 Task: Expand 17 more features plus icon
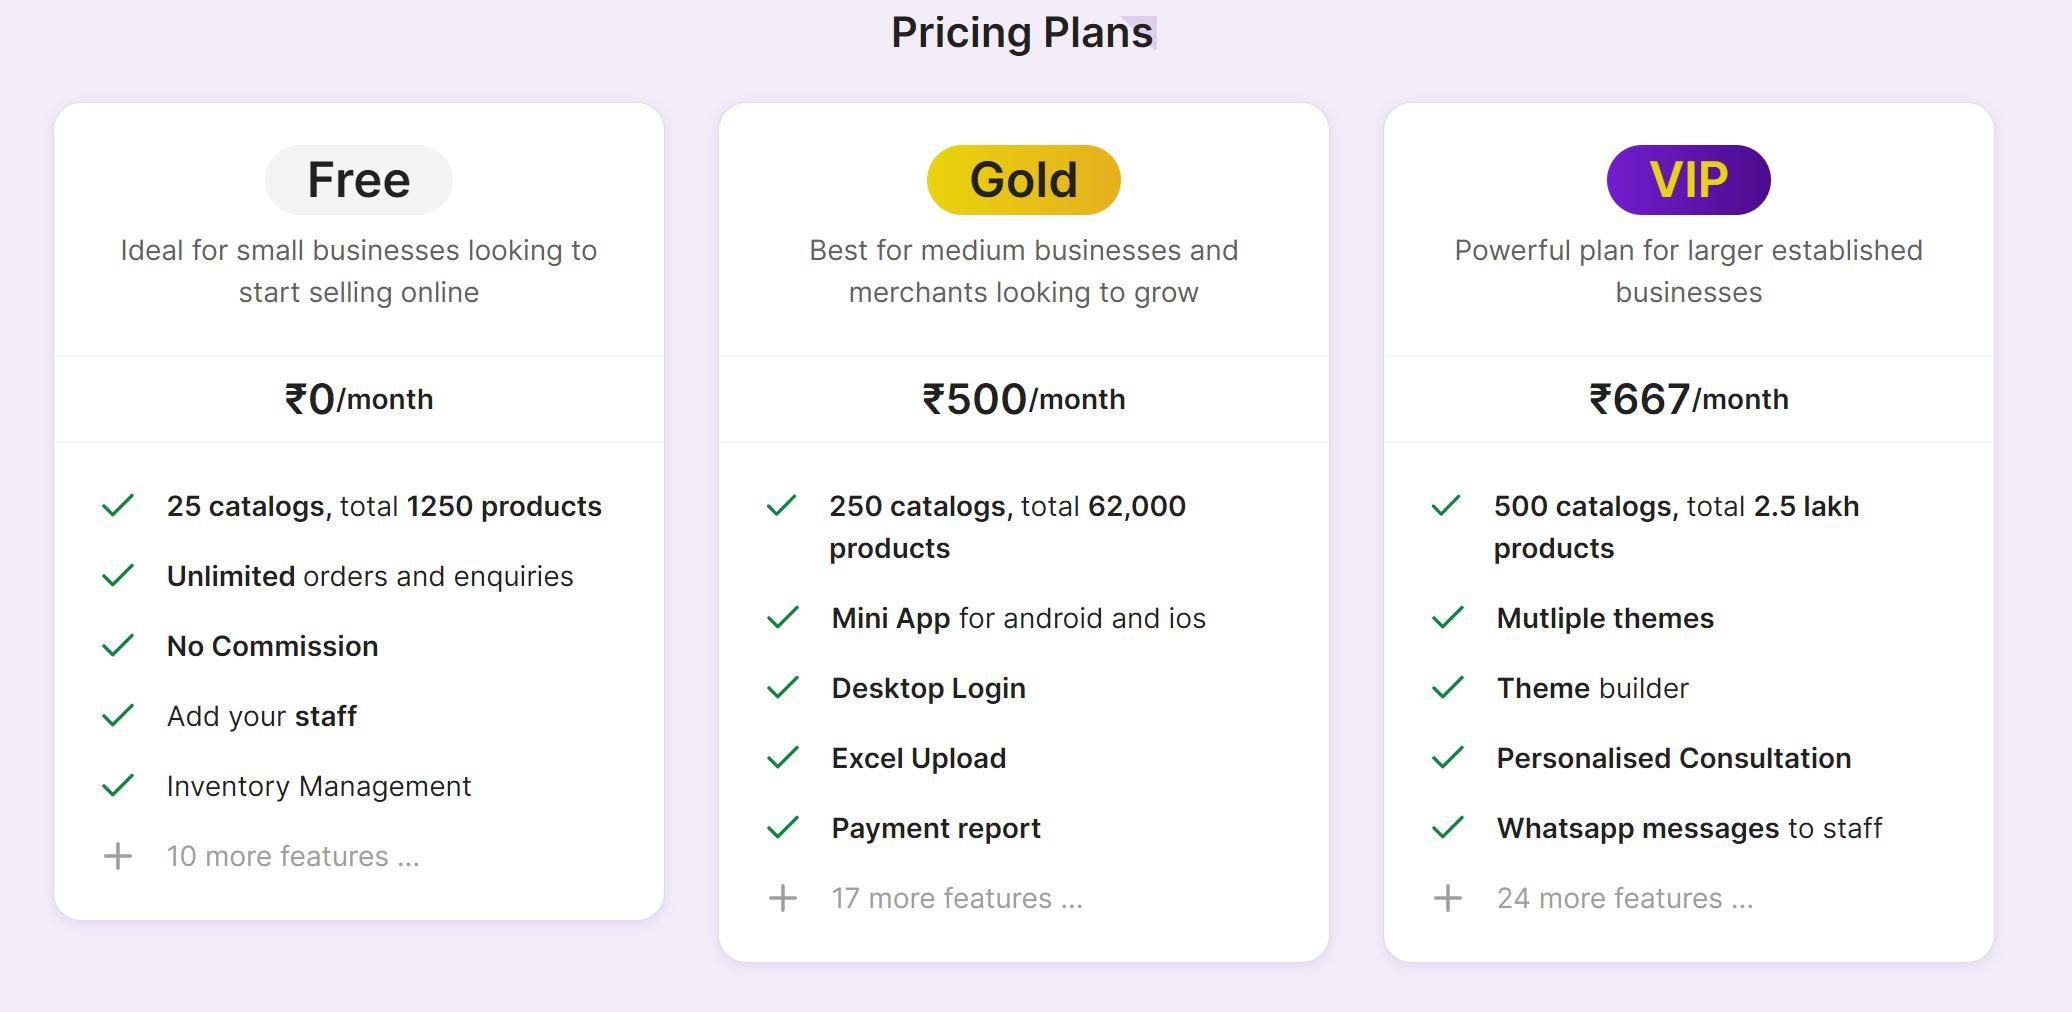point(783,898)
